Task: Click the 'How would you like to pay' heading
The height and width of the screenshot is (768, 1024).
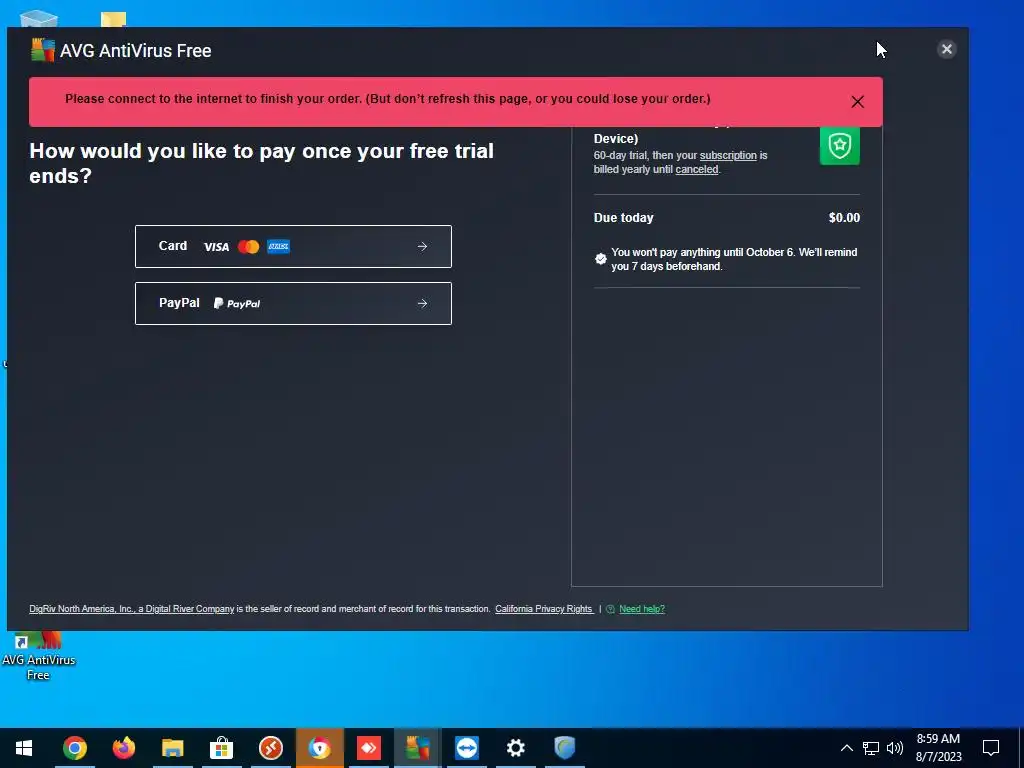Action: pyautogui.click(x=261, y=163)
